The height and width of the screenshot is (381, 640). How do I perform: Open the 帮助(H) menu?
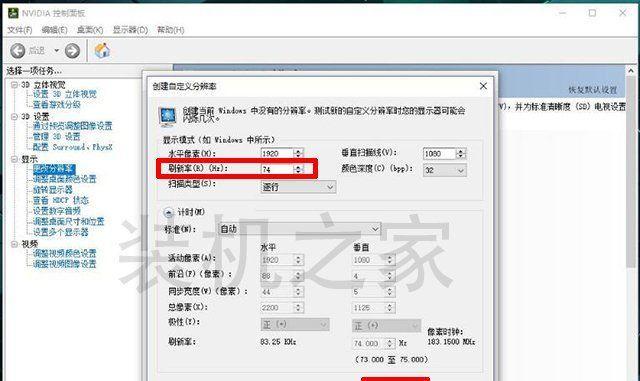[x=171, y=30]
